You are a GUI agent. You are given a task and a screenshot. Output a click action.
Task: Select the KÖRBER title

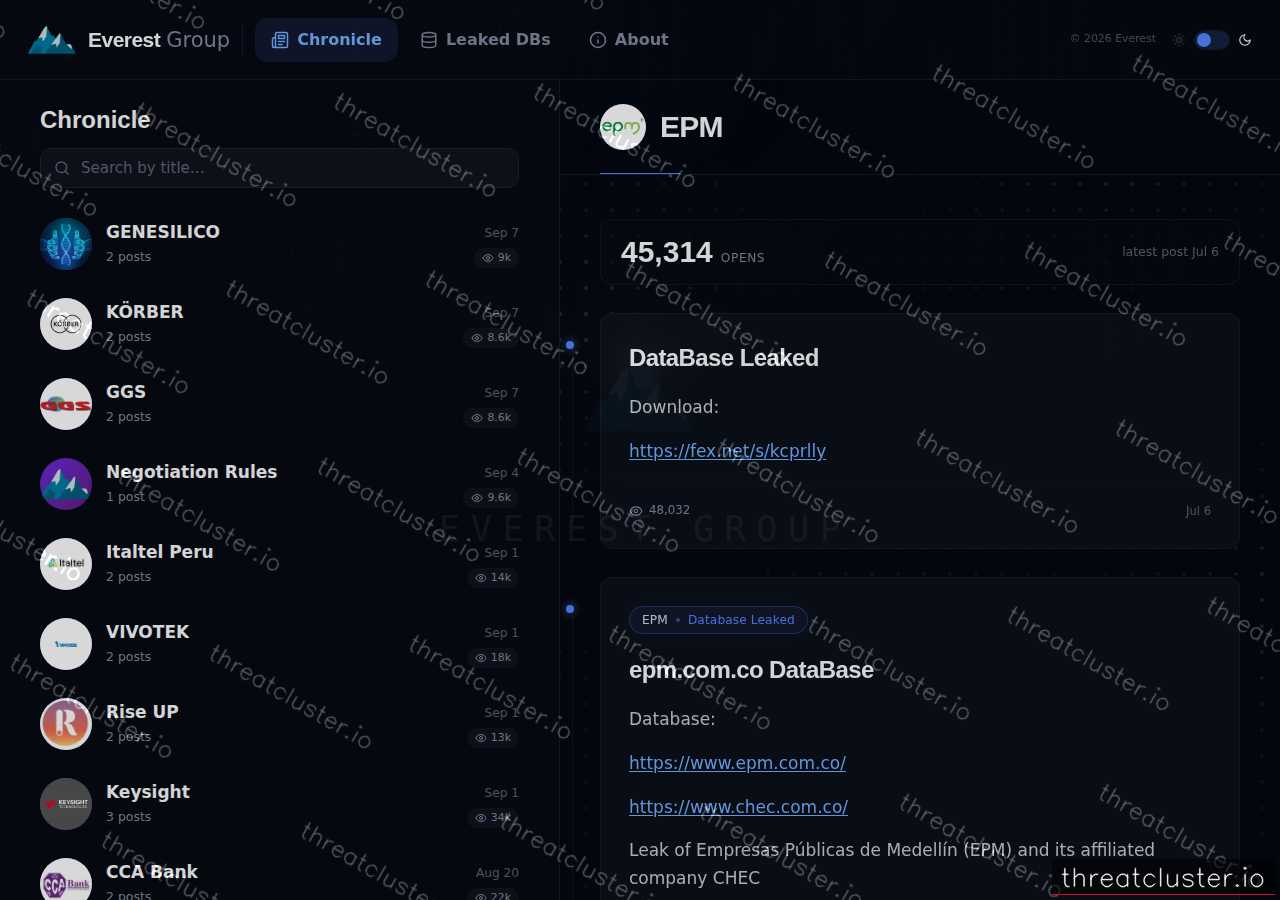[145, 312]
